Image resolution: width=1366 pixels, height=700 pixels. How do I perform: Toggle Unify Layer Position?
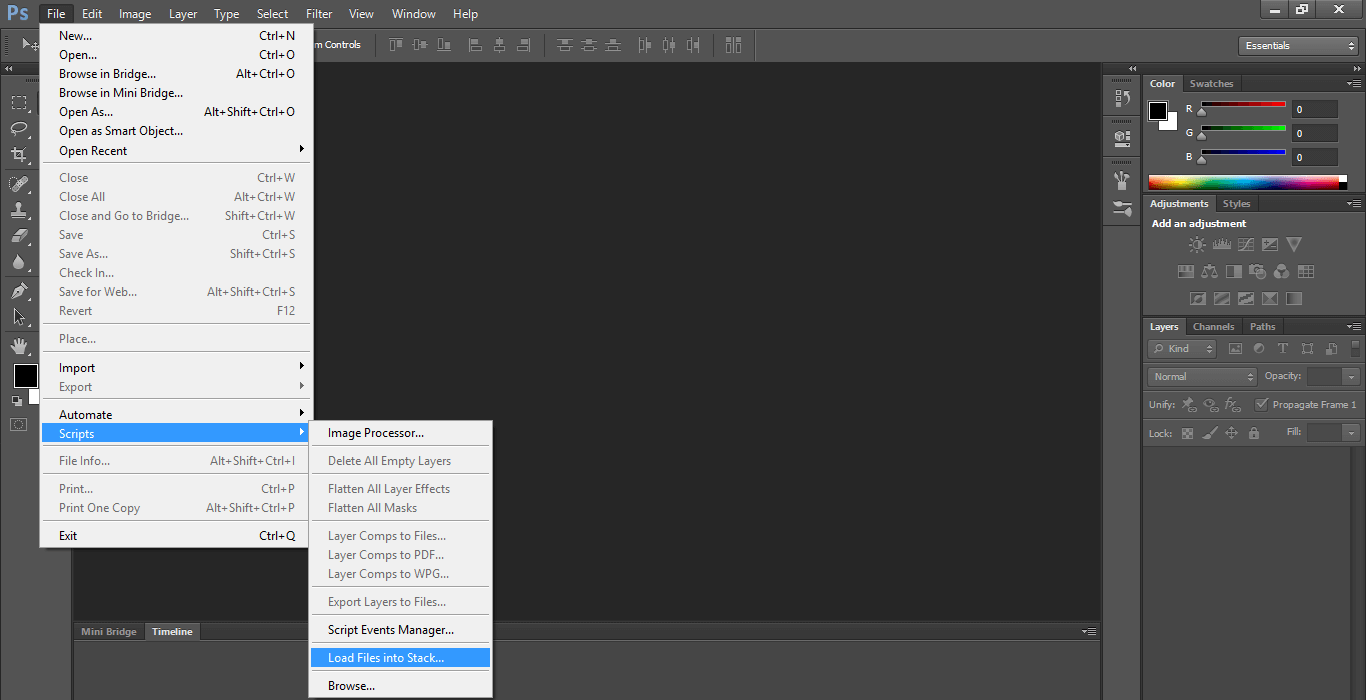point(1189,405)
